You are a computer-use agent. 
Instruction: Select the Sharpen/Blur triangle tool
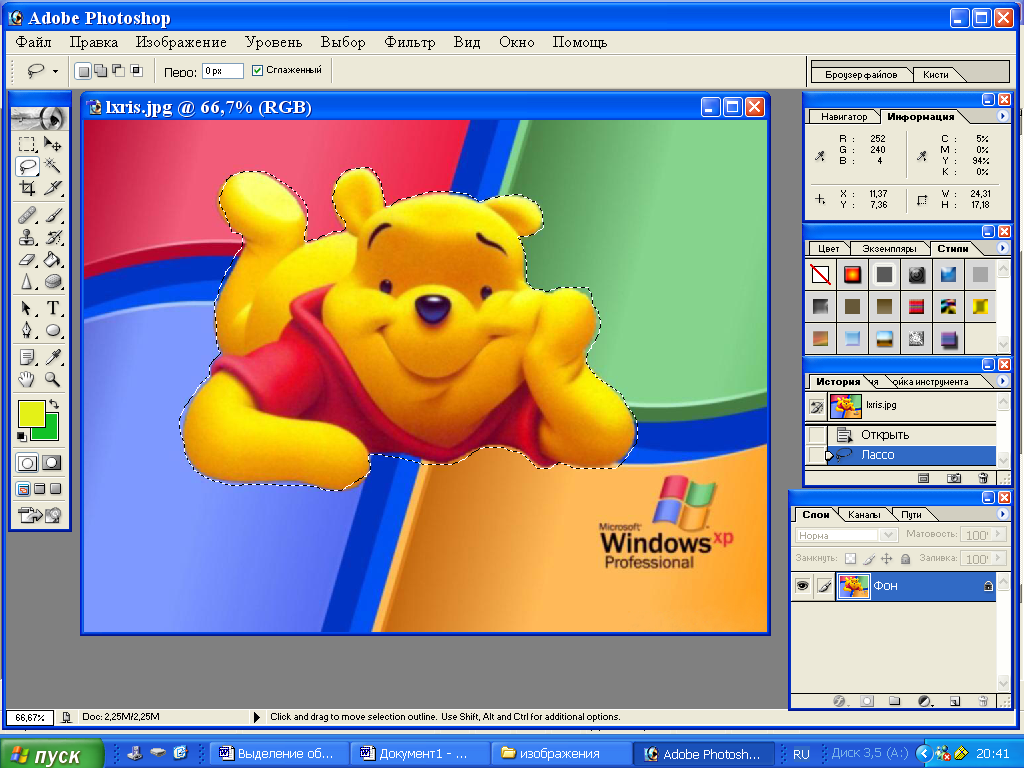coord(27,281)
